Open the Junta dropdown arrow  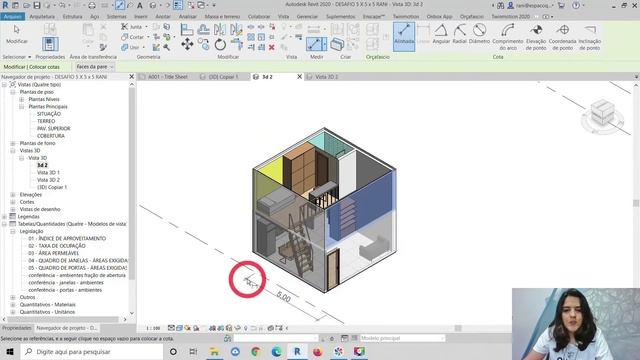click(147, 27)
